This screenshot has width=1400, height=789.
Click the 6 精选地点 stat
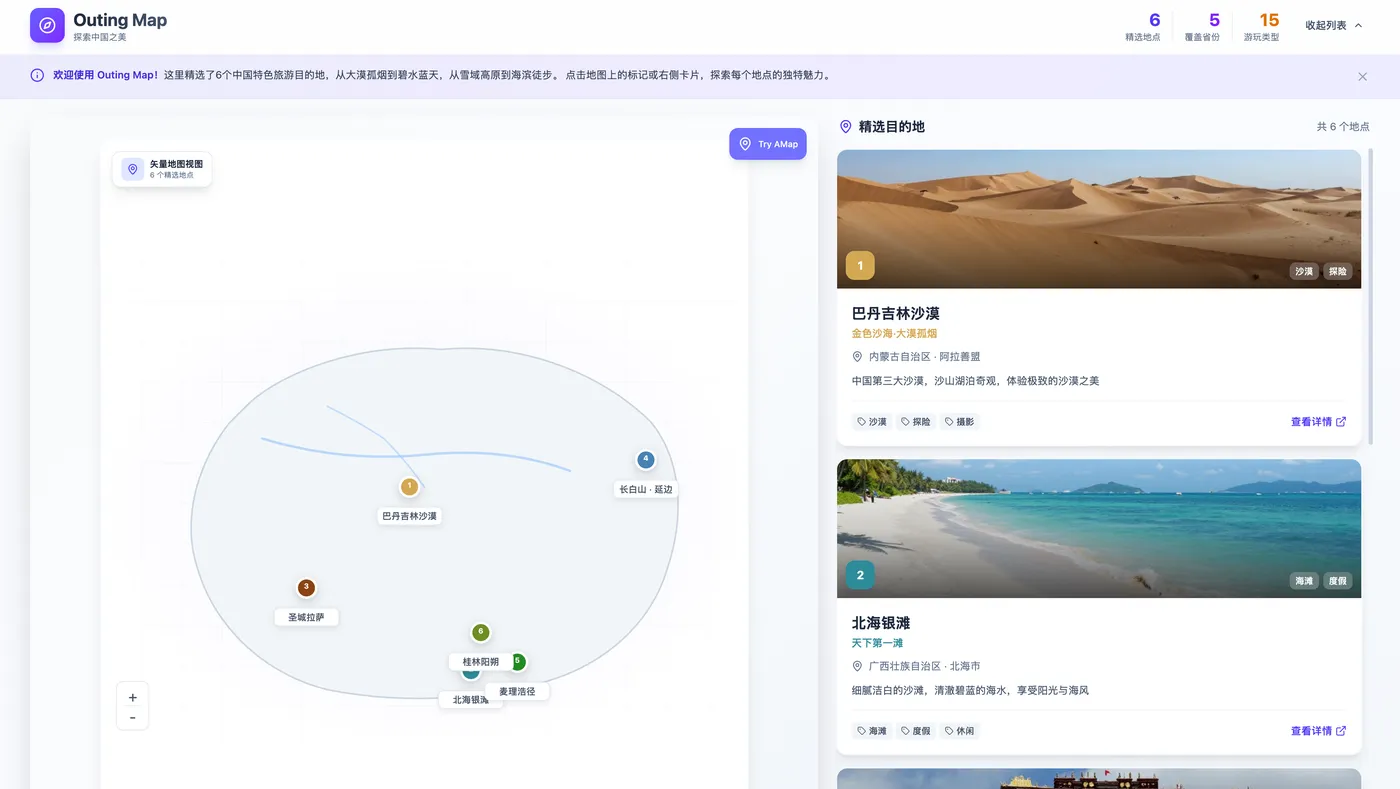click(x=1143, y=27)
